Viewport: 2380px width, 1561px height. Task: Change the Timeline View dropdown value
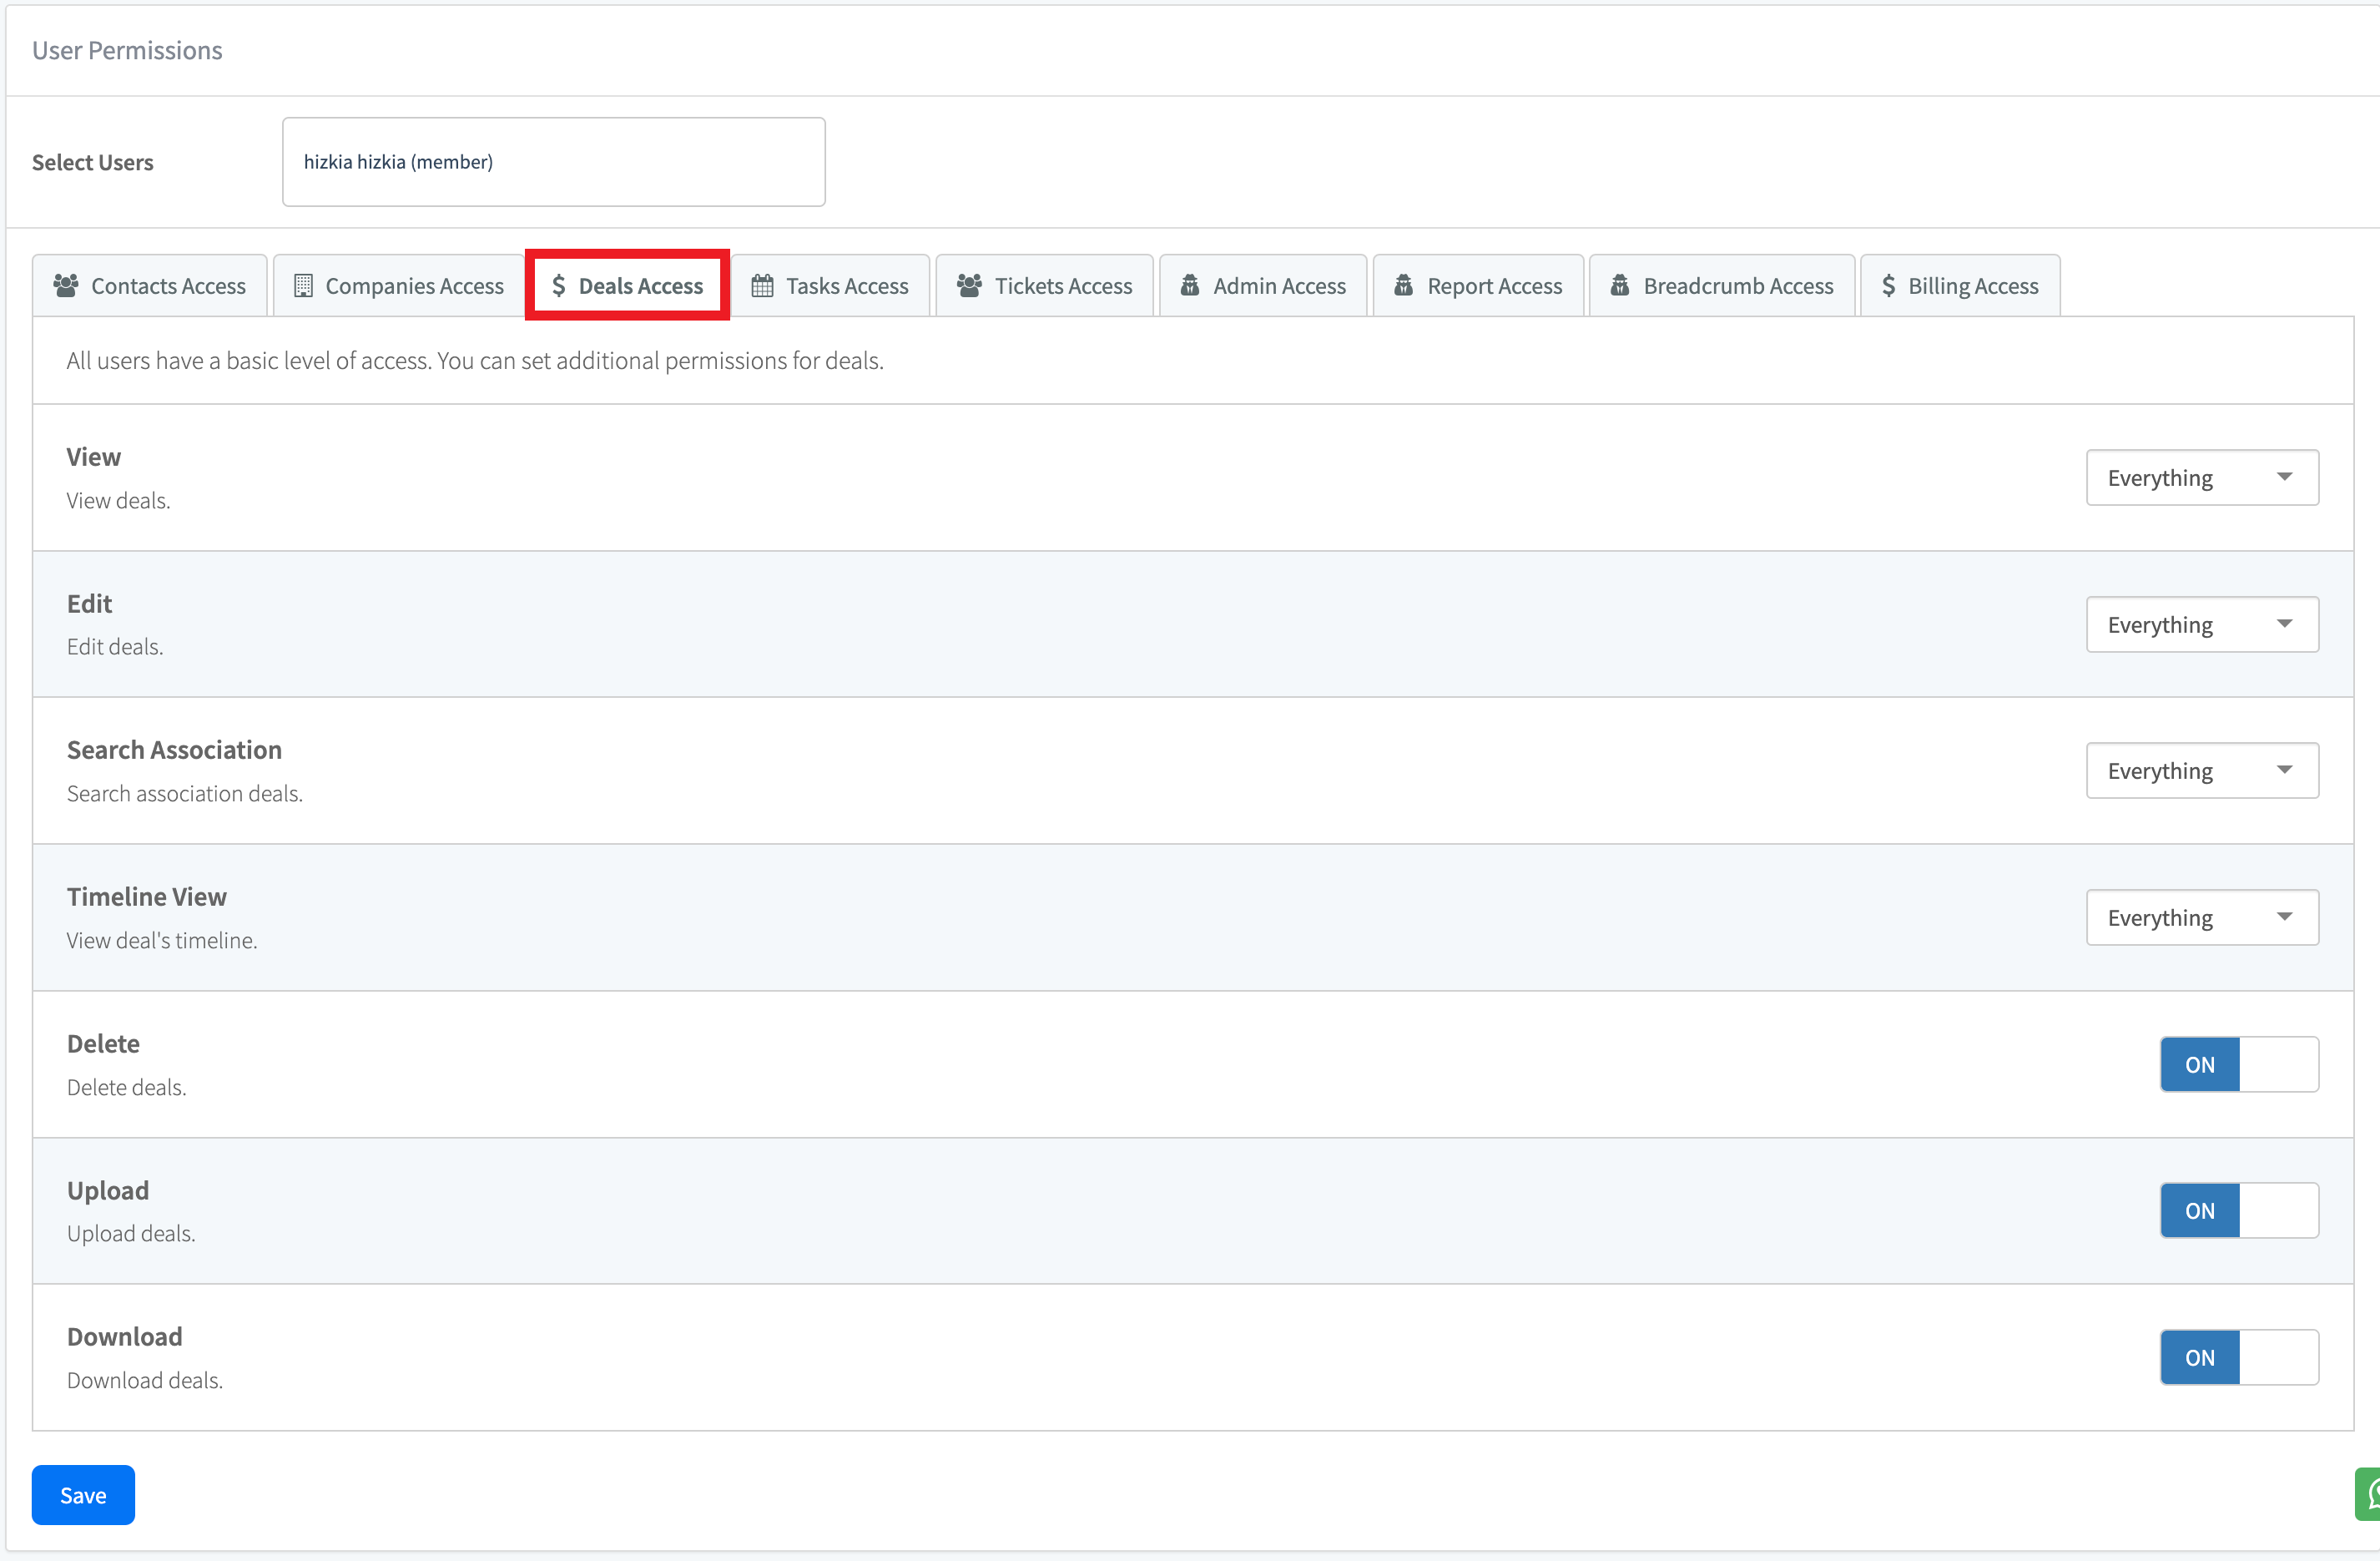[2201, 917]
